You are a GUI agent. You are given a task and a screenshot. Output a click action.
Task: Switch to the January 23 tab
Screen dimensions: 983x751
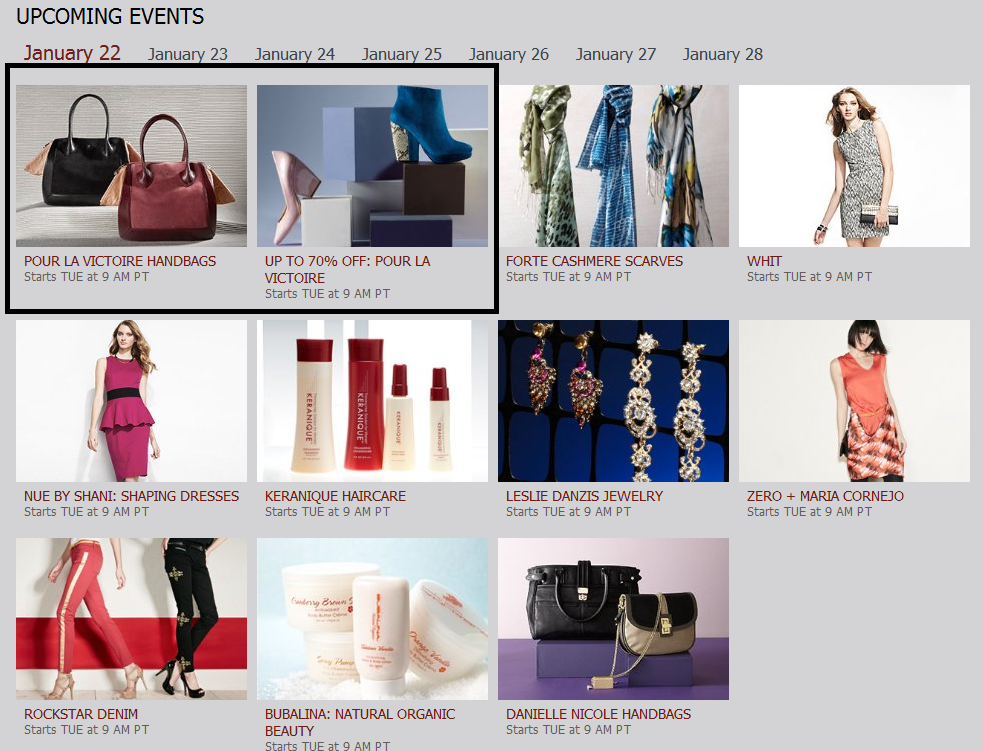187,55
